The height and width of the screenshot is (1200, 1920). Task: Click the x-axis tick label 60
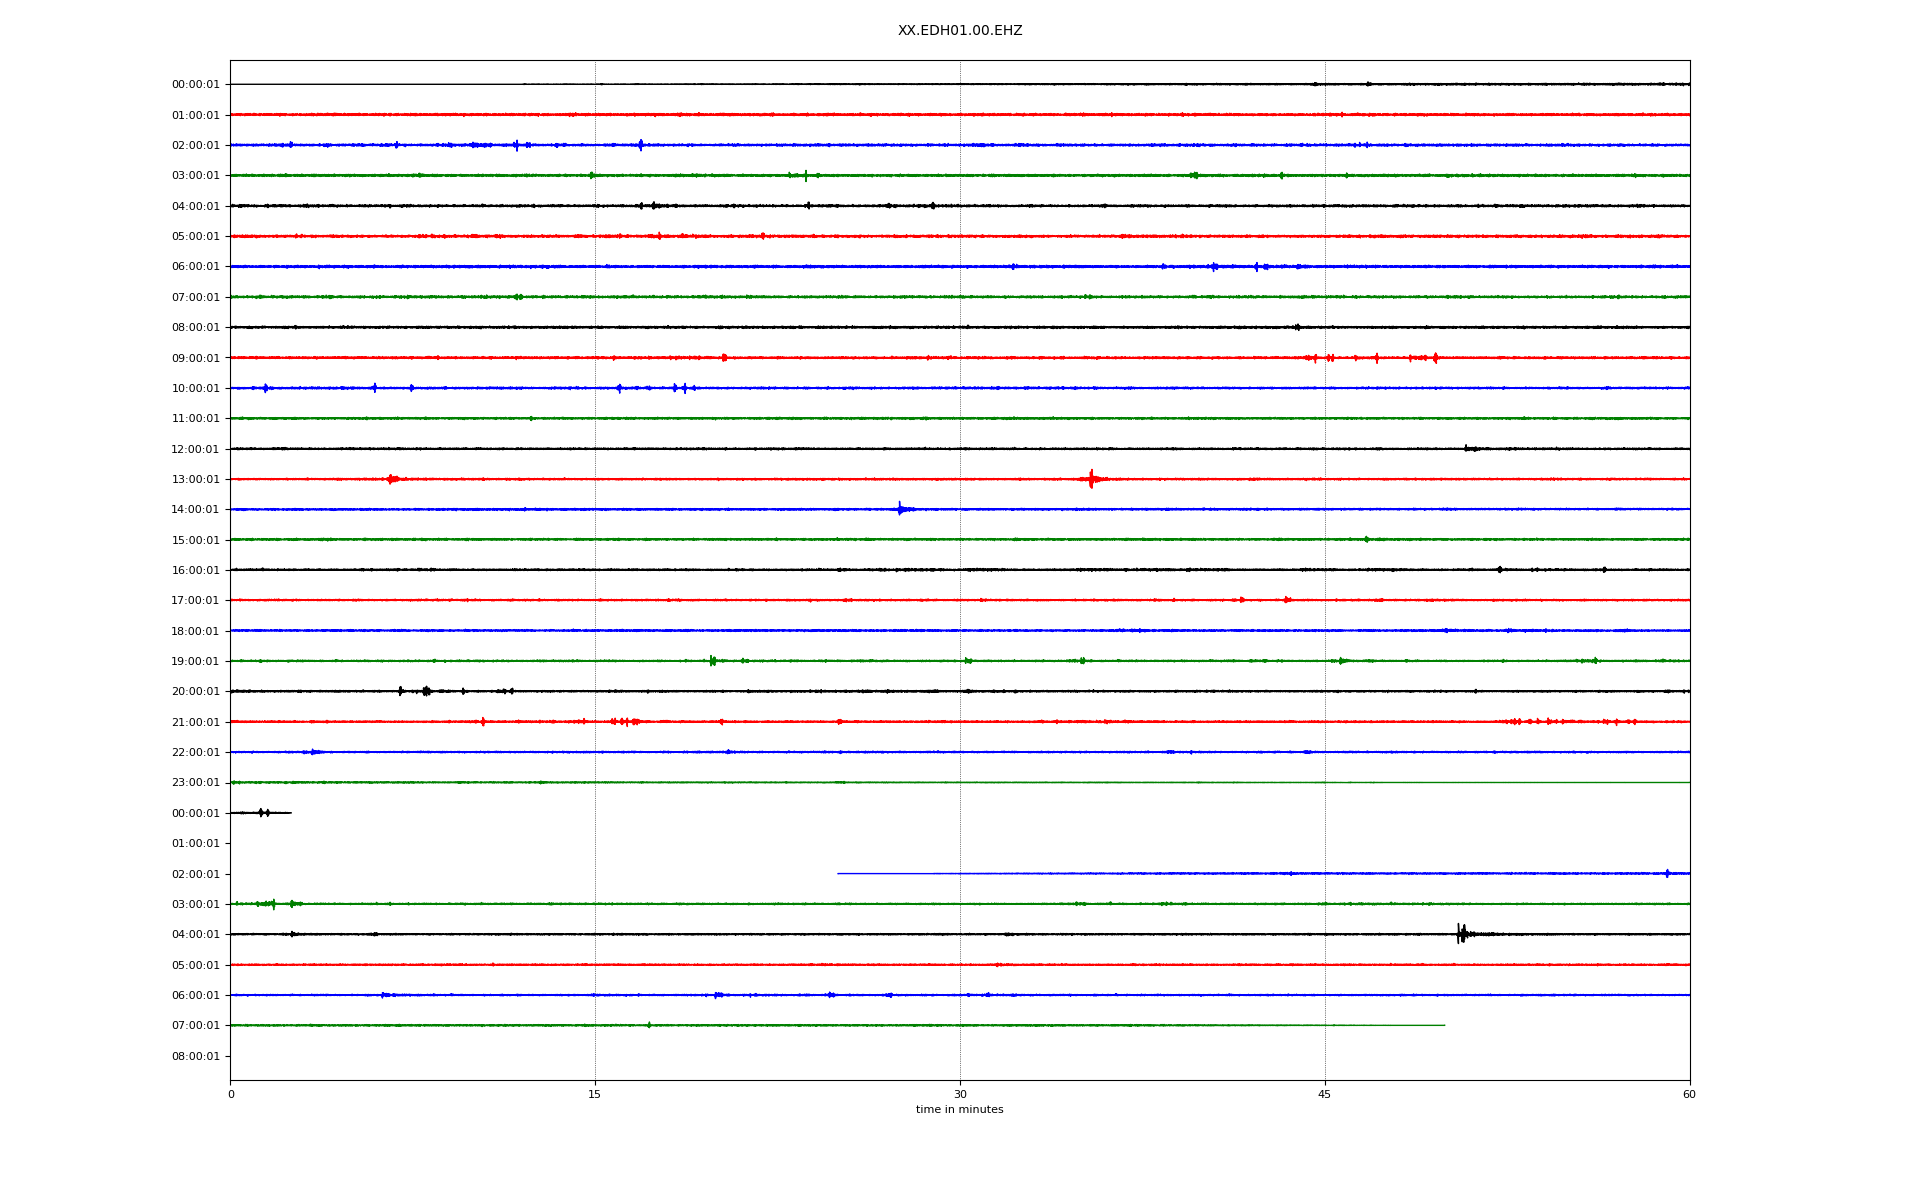point(1689,1094)
